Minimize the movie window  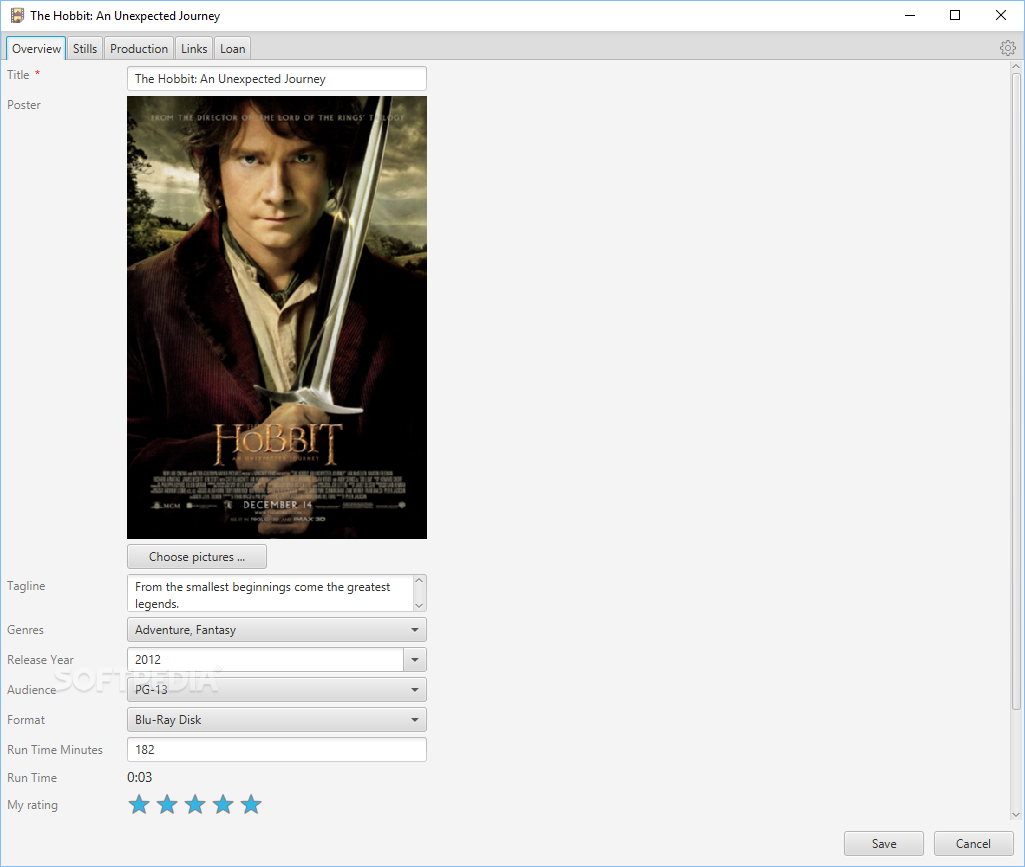[909, 16]
